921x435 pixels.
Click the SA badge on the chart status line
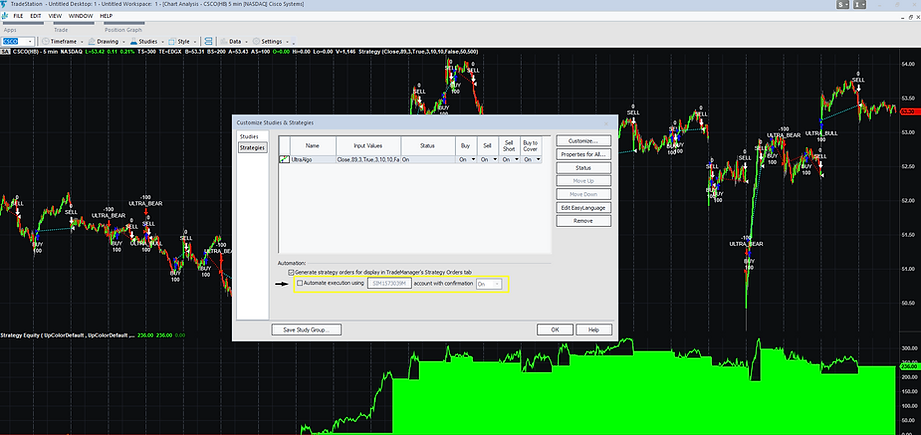pyautogui.click(x=4, y=52)
